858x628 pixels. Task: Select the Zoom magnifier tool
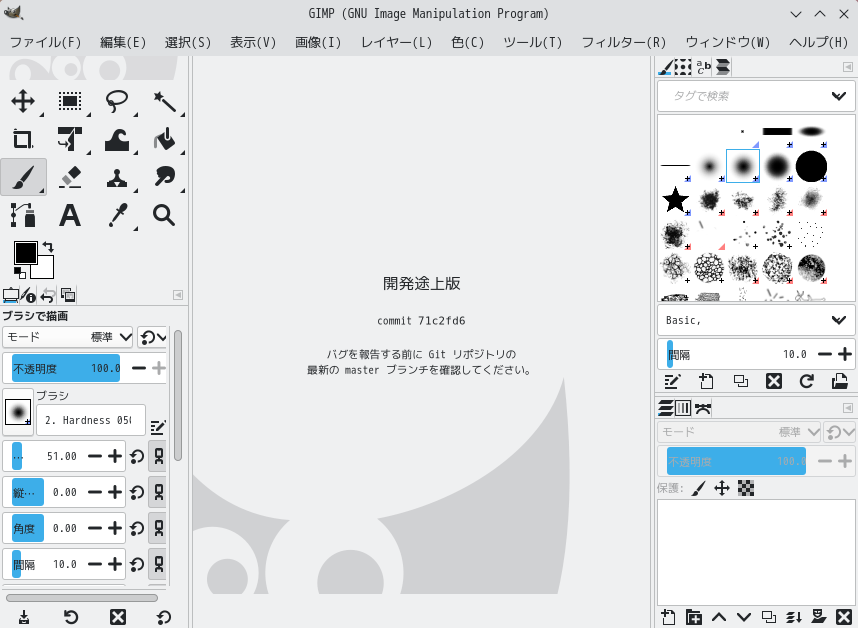[164, 215]
